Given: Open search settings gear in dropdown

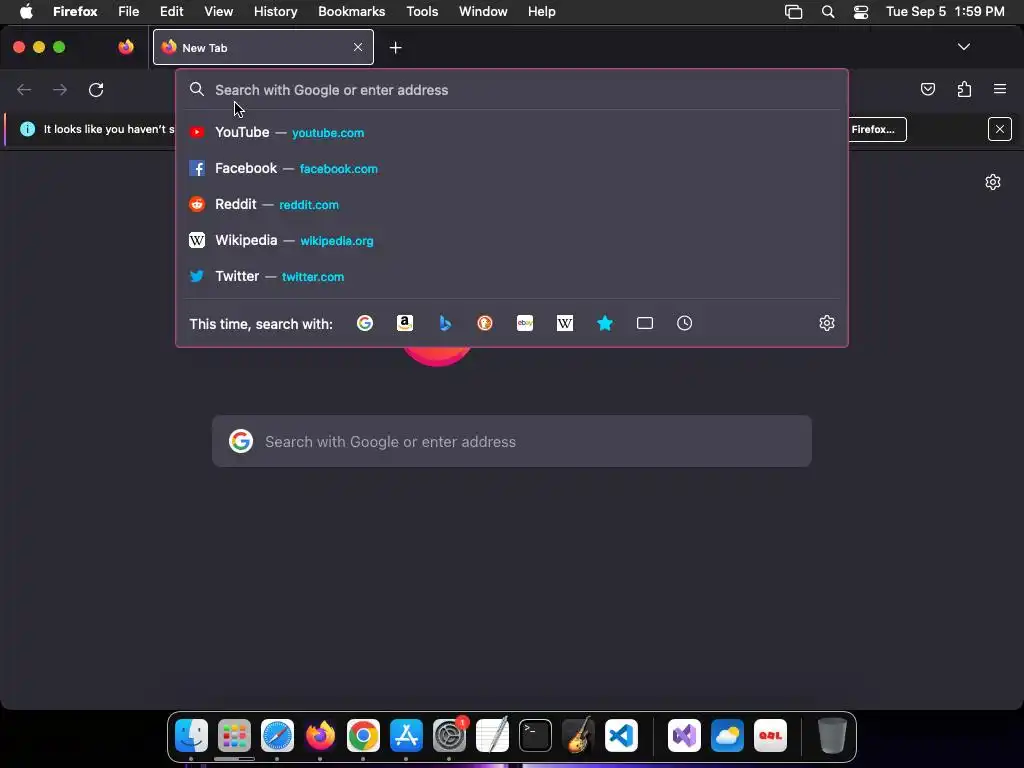Looking at the screenshot, I should click(827, 323).
